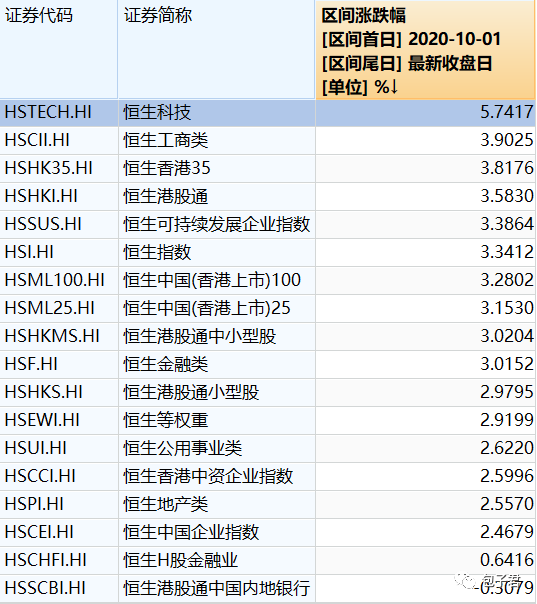Sort by 区间涨跌幅 column header
The height and width of the screenshot is (604, 537).
pos(425,50)
